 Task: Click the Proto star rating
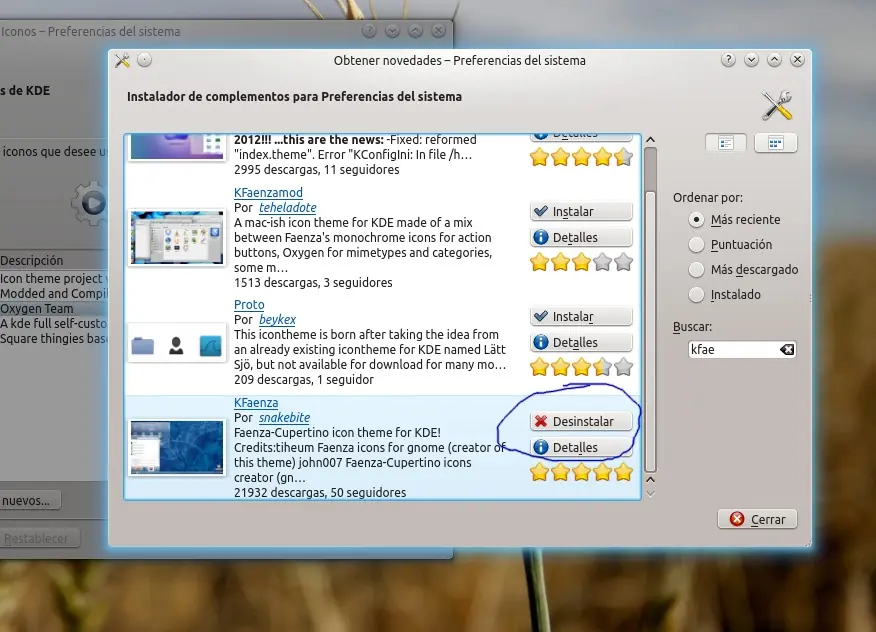point(581,367)
